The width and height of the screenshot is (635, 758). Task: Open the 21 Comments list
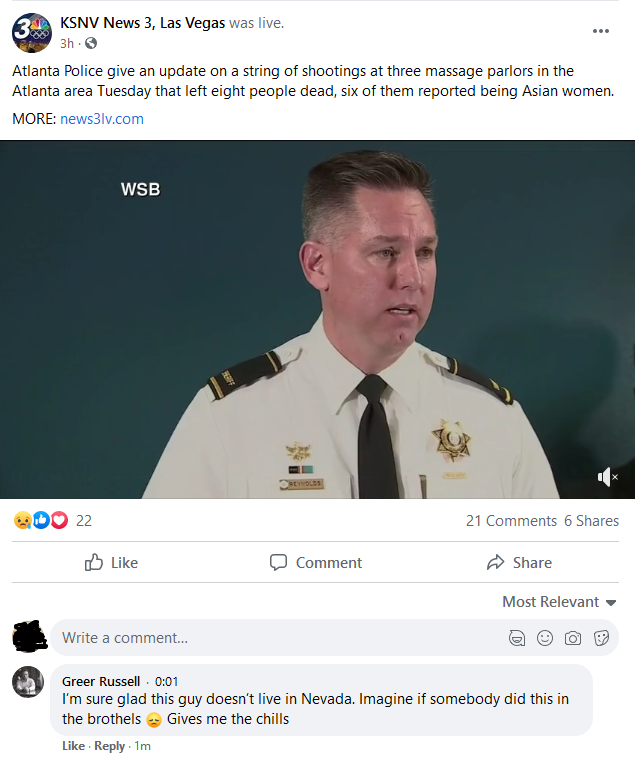(x=511, y=521)
